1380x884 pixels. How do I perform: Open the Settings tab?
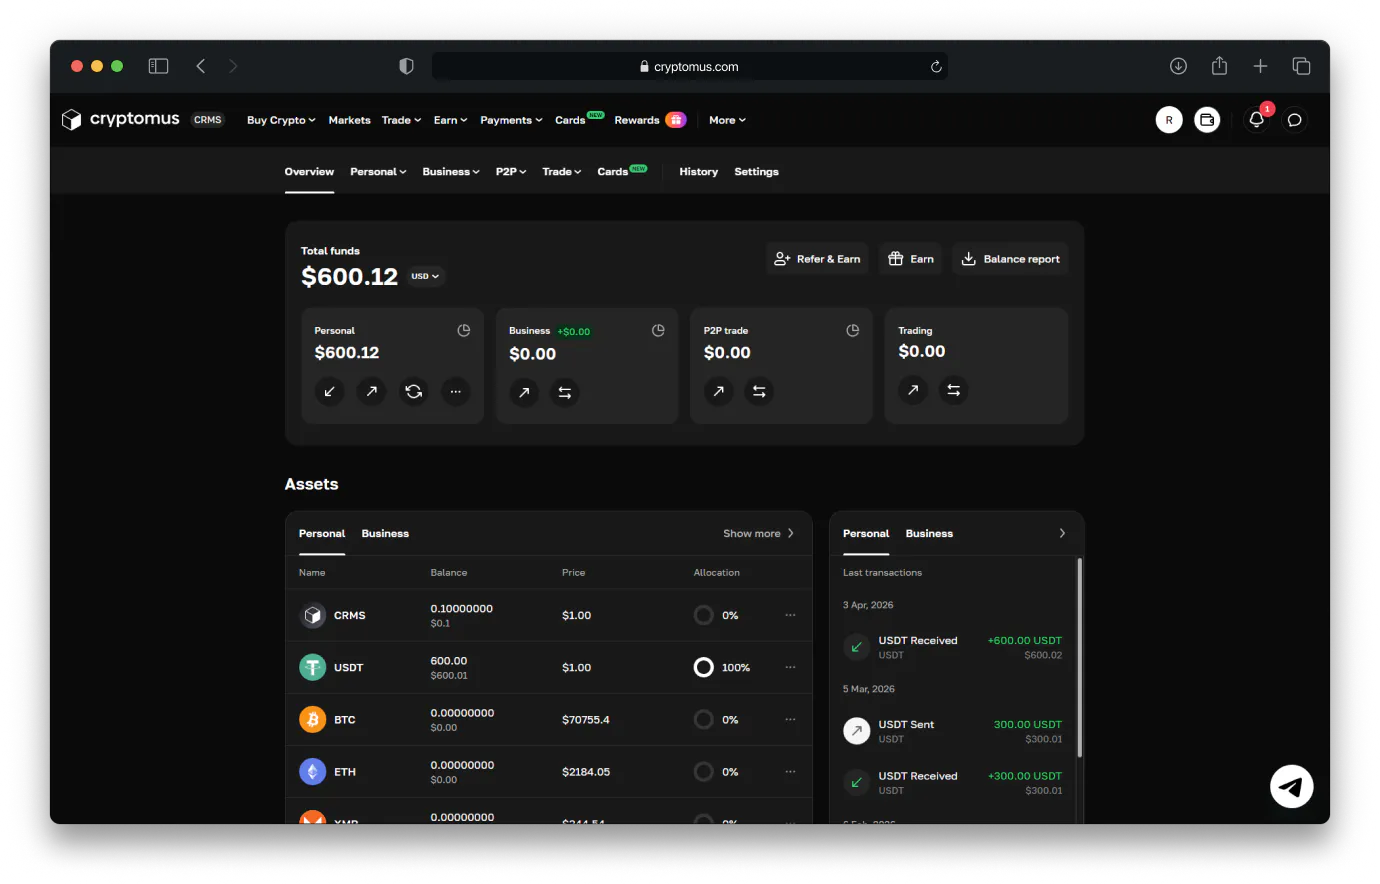tap(756, 172)
